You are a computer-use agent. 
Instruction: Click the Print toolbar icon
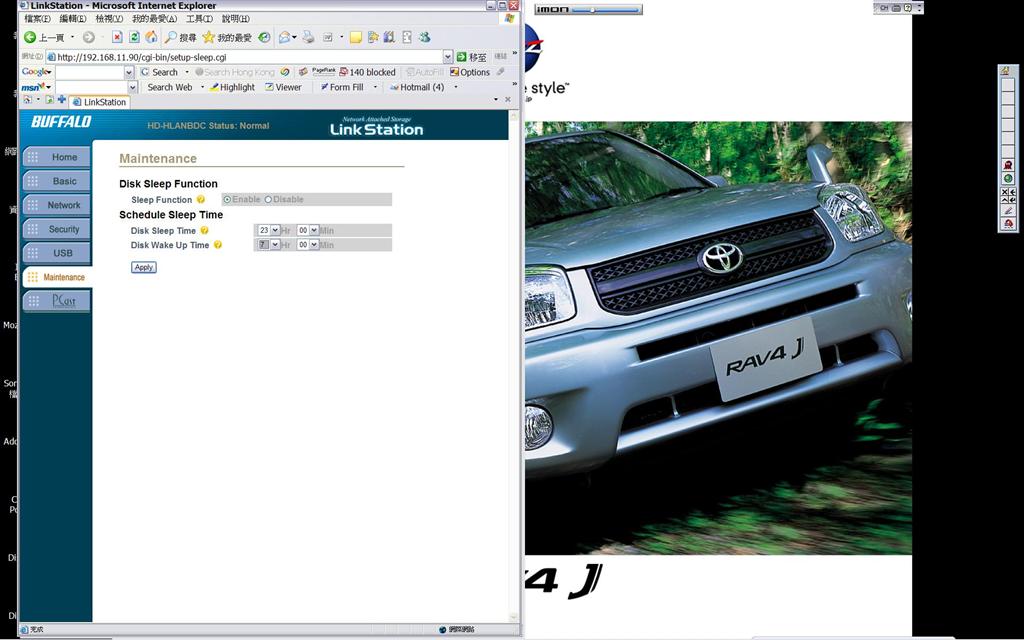308,37
